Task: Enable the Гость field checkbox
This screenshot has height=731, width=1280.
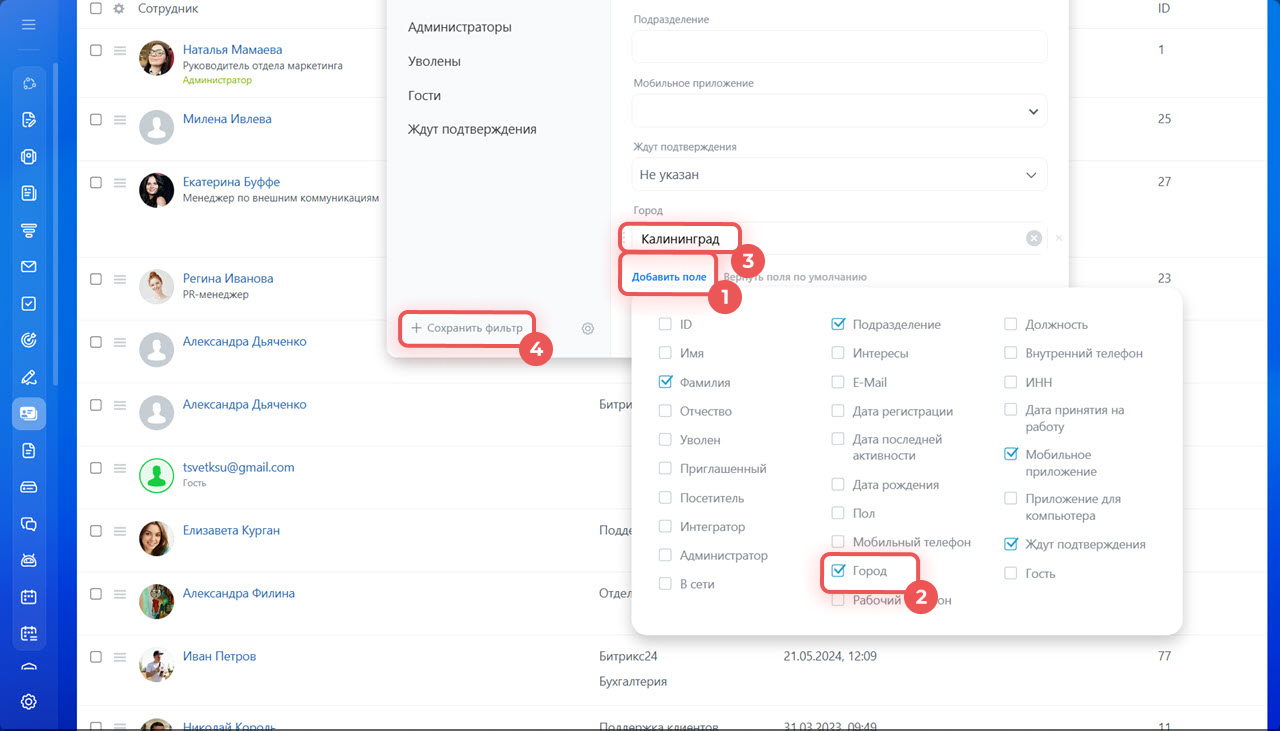Action: pyautogui.click(x=1011, y=573)
